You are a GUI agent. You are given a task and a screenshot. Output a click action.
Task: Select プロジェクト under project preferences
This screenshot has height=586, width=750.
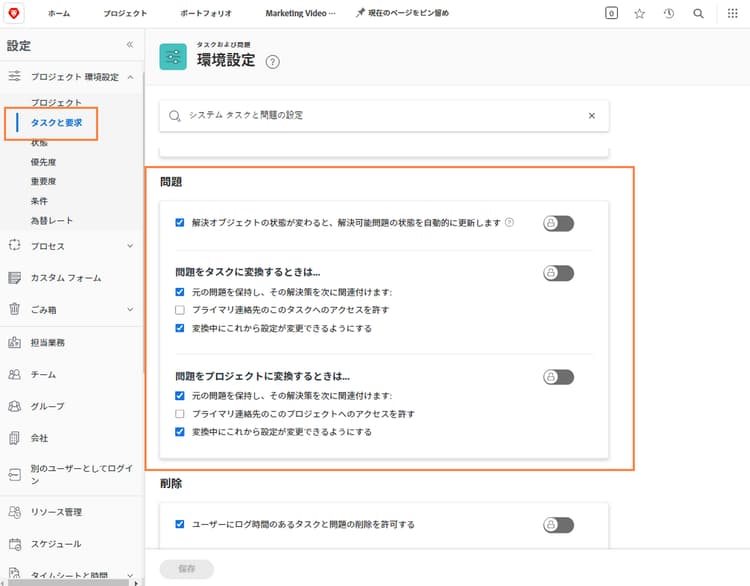point(56,102)
